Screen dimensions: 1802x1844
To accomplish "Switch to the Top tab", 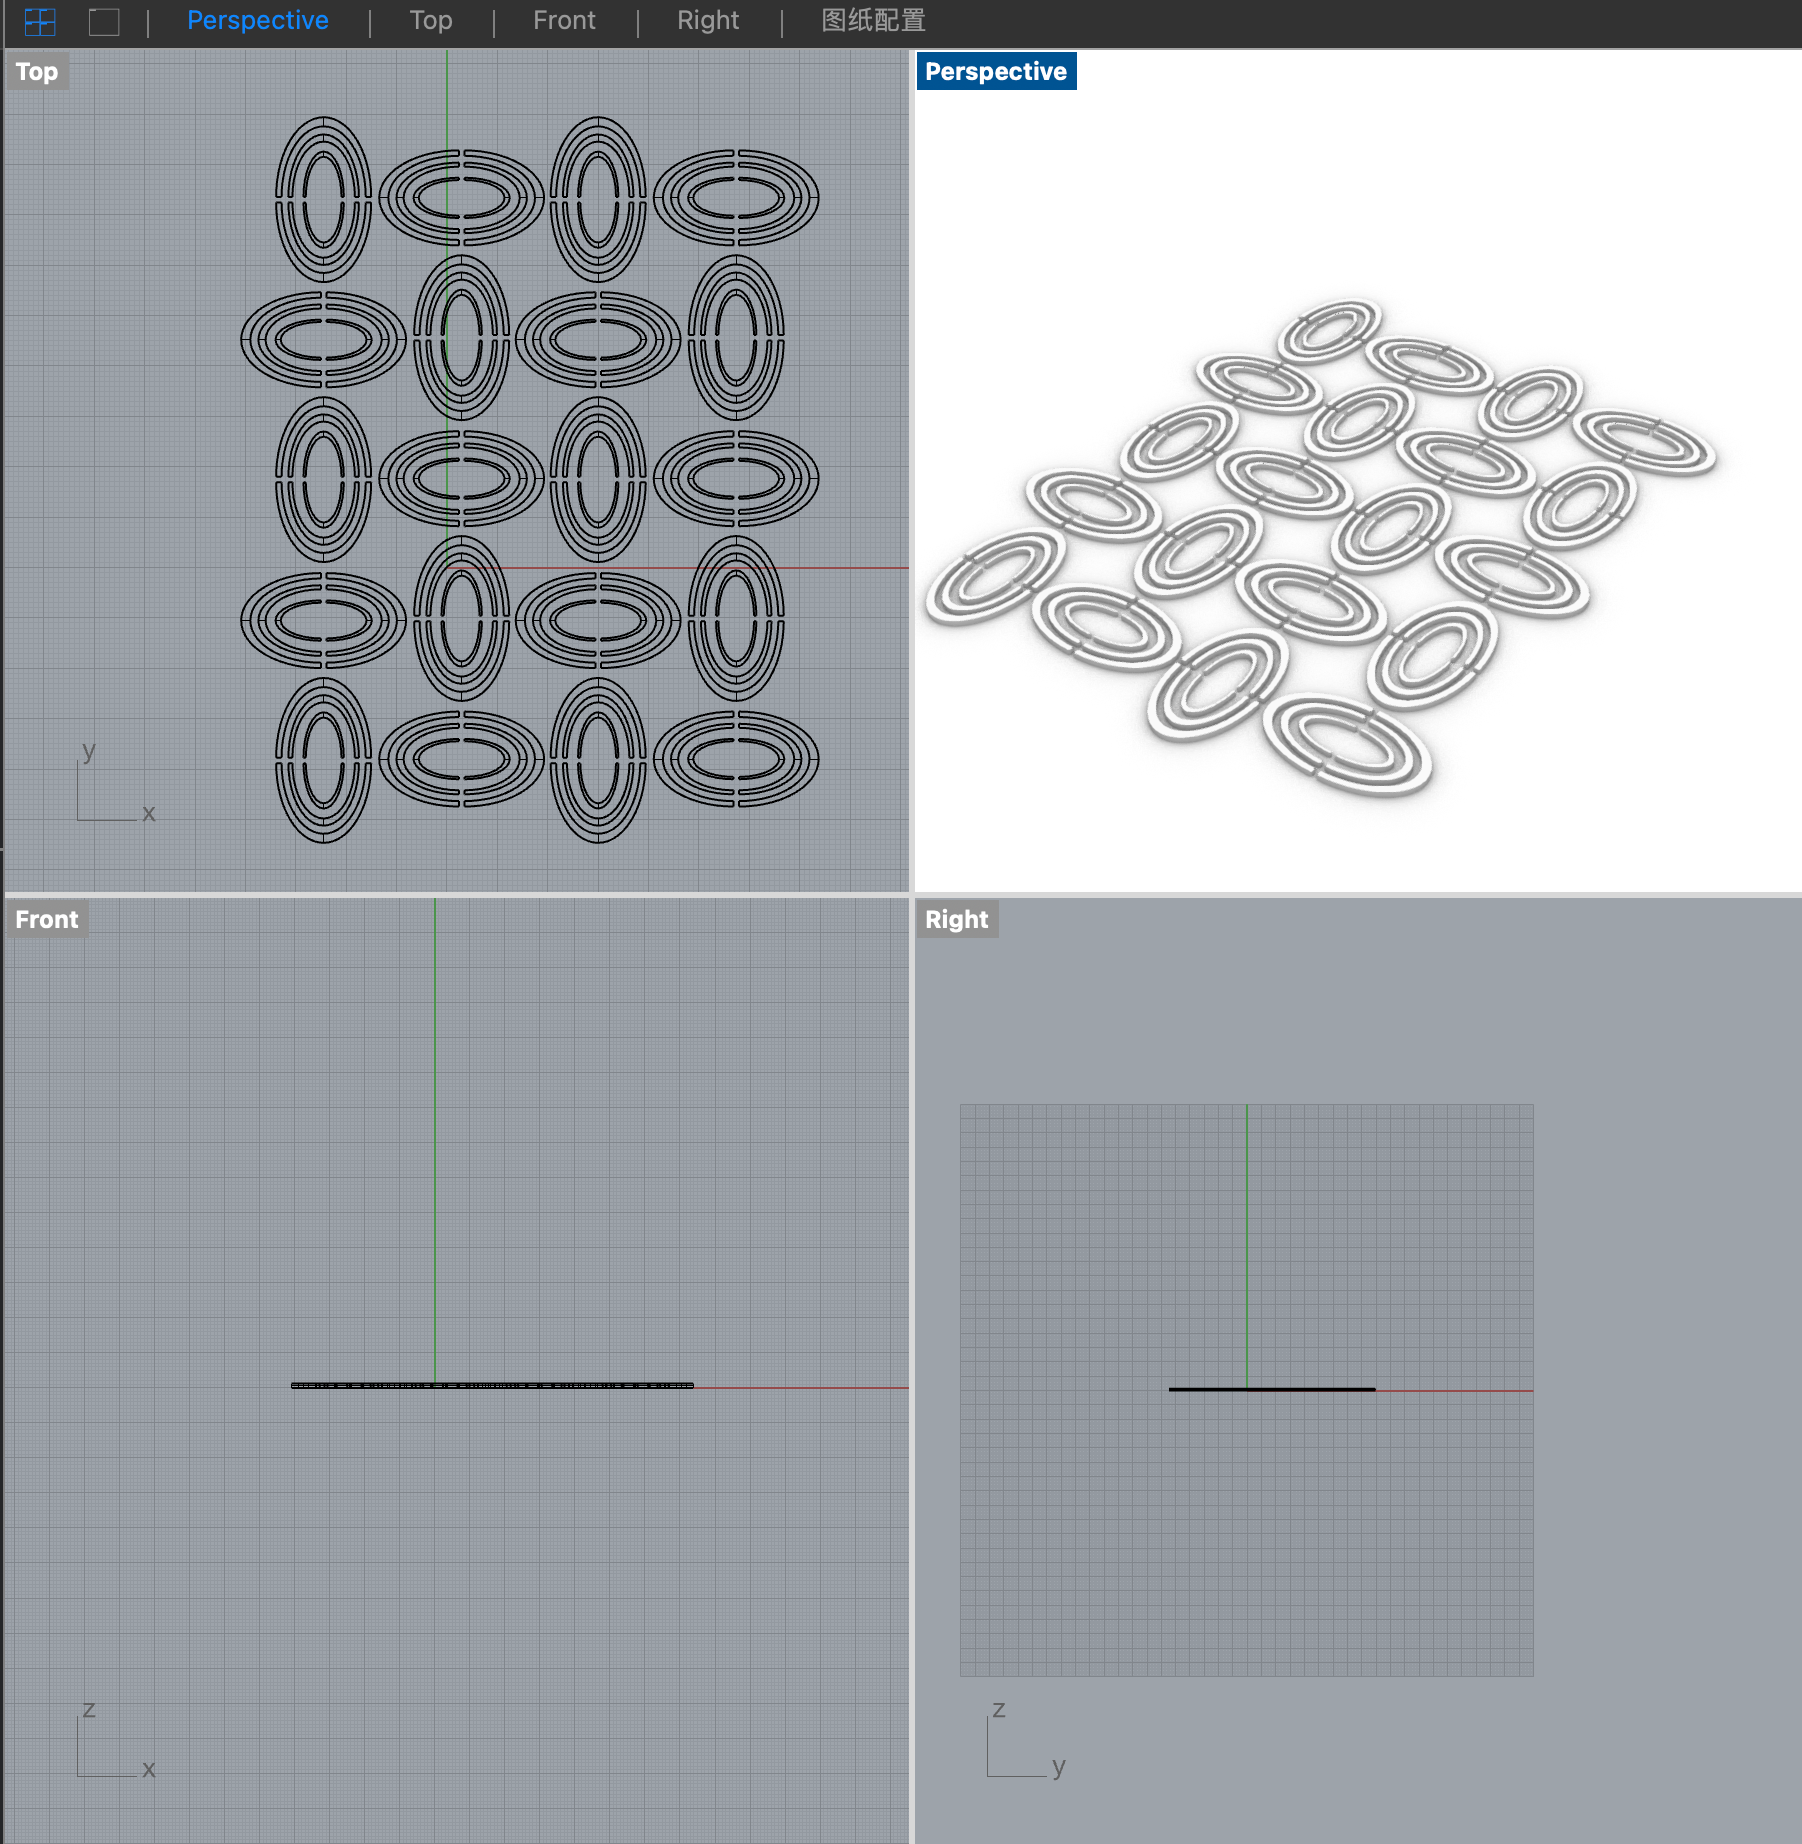I will tap(431, 20).
